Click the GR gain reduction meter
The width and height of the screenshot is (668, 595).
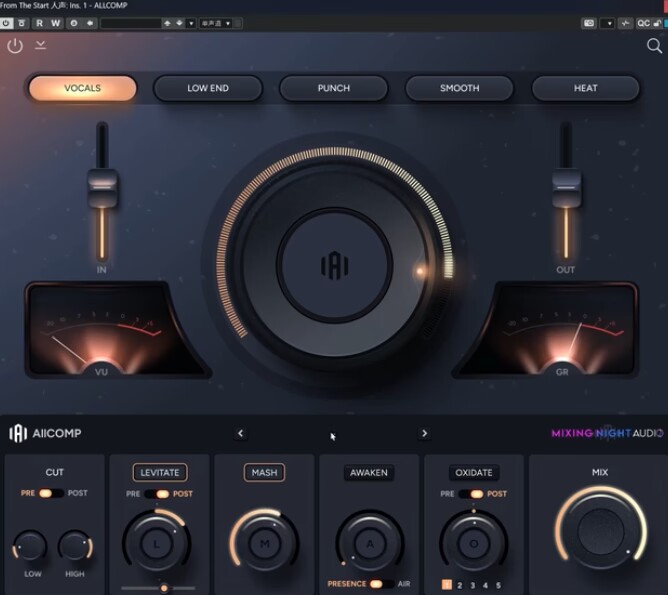coord(547,330)
